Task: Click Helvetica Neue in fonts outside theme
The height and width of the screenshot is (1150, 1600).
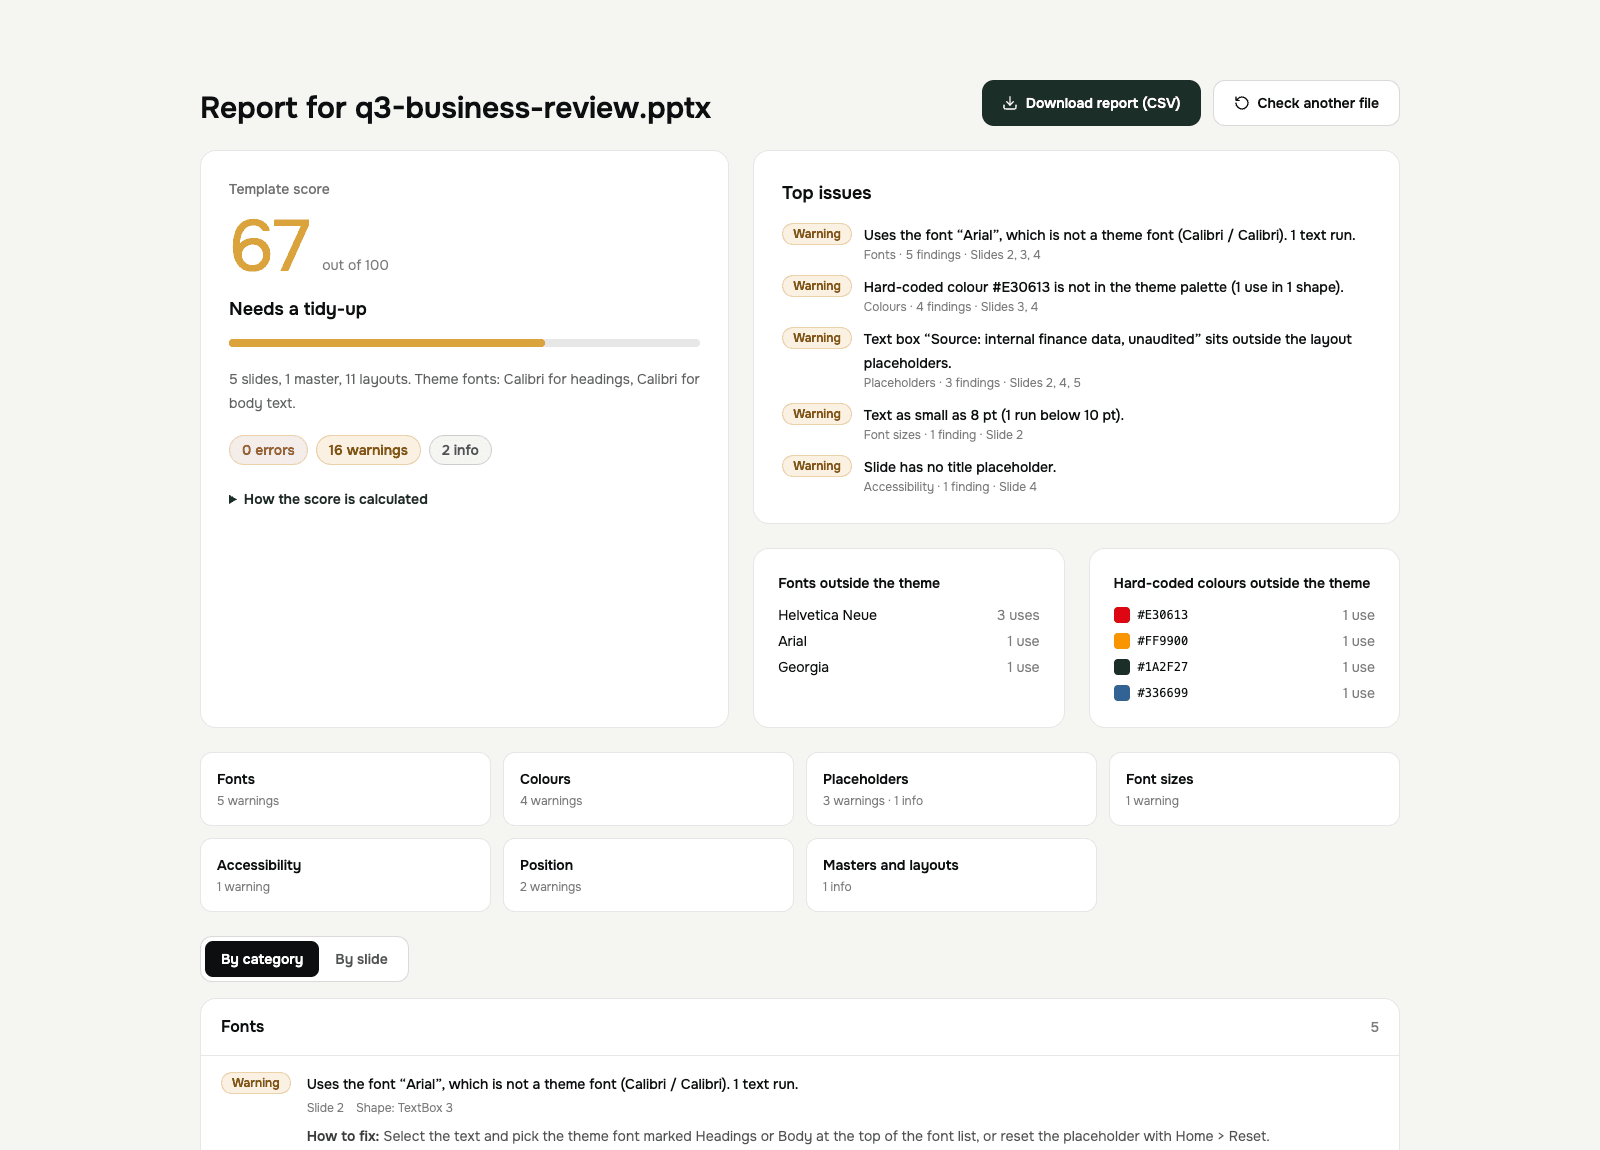Action: 827,615
